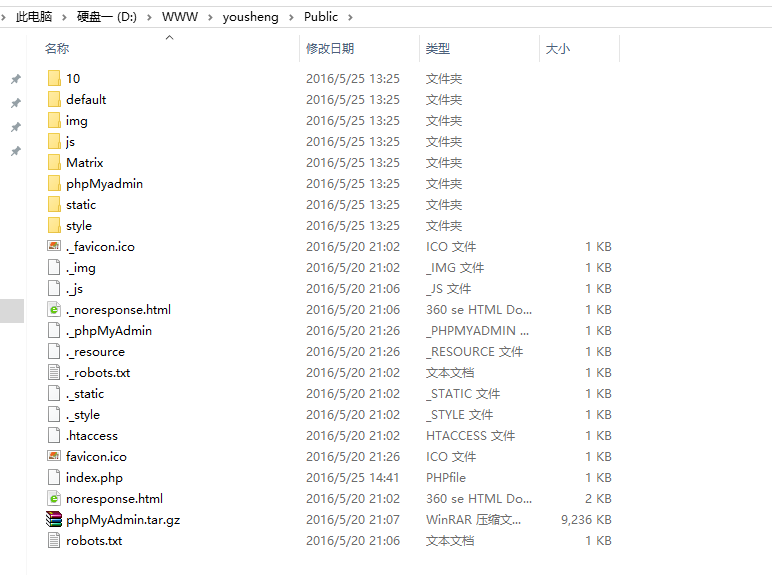Click the icon of the folder named 10
This screenshot has width=772, height=575.
tap(54, 79)
